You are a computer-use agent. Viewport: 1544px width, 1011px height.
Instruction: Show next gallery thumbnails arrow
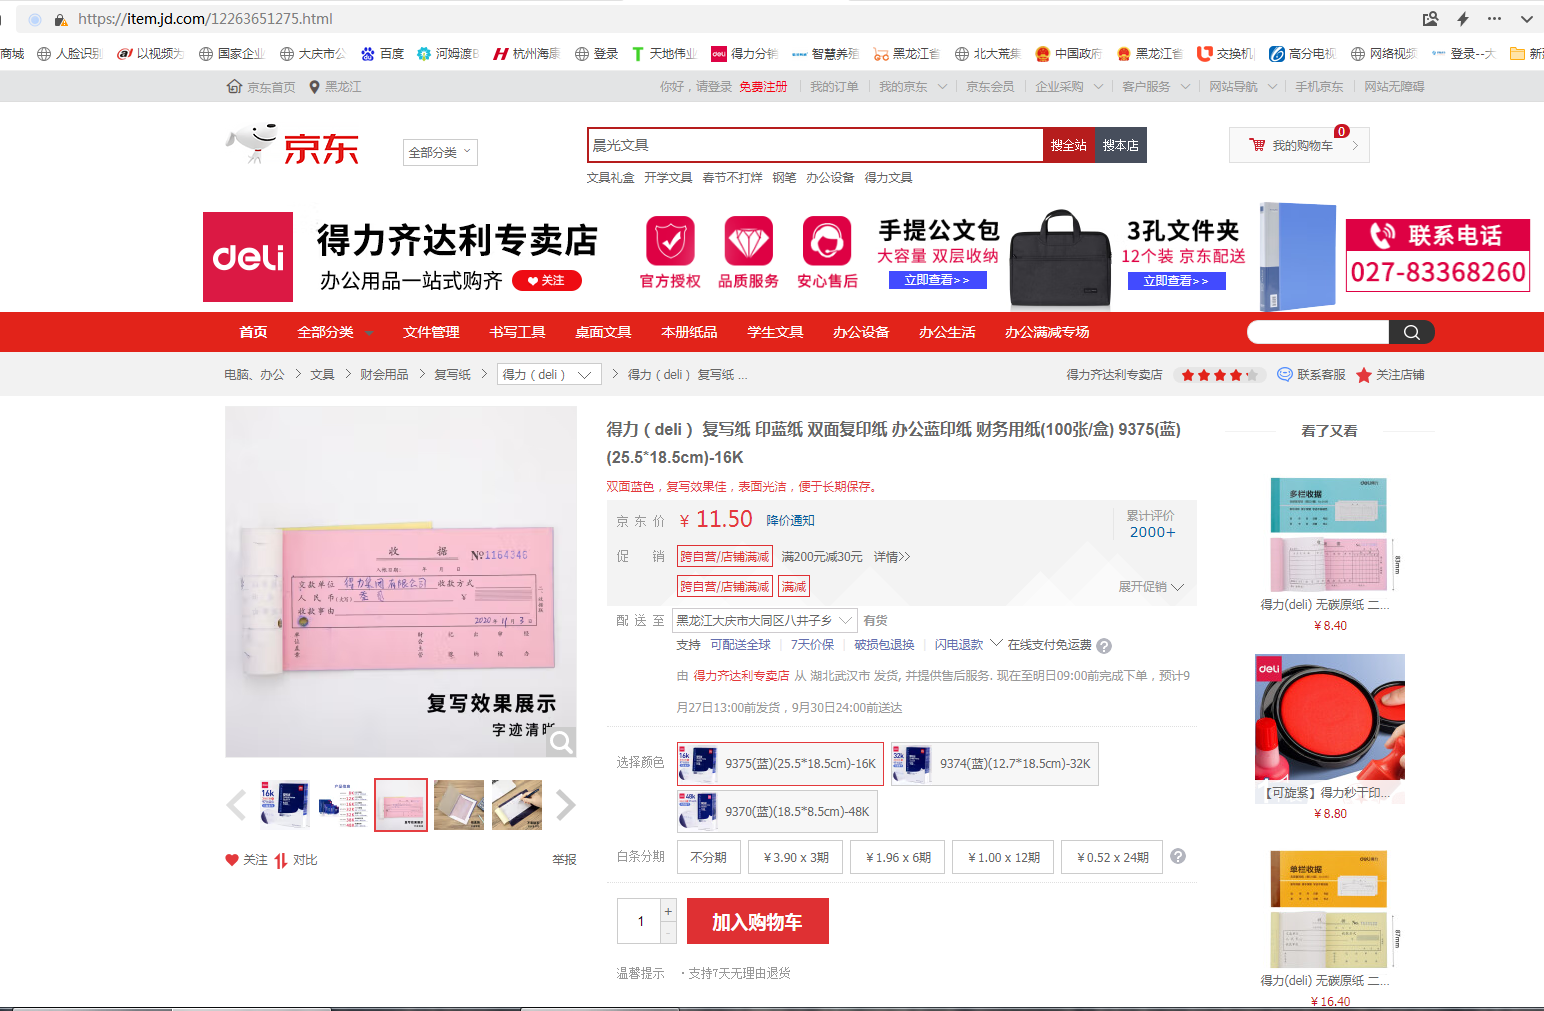point(565,805)
